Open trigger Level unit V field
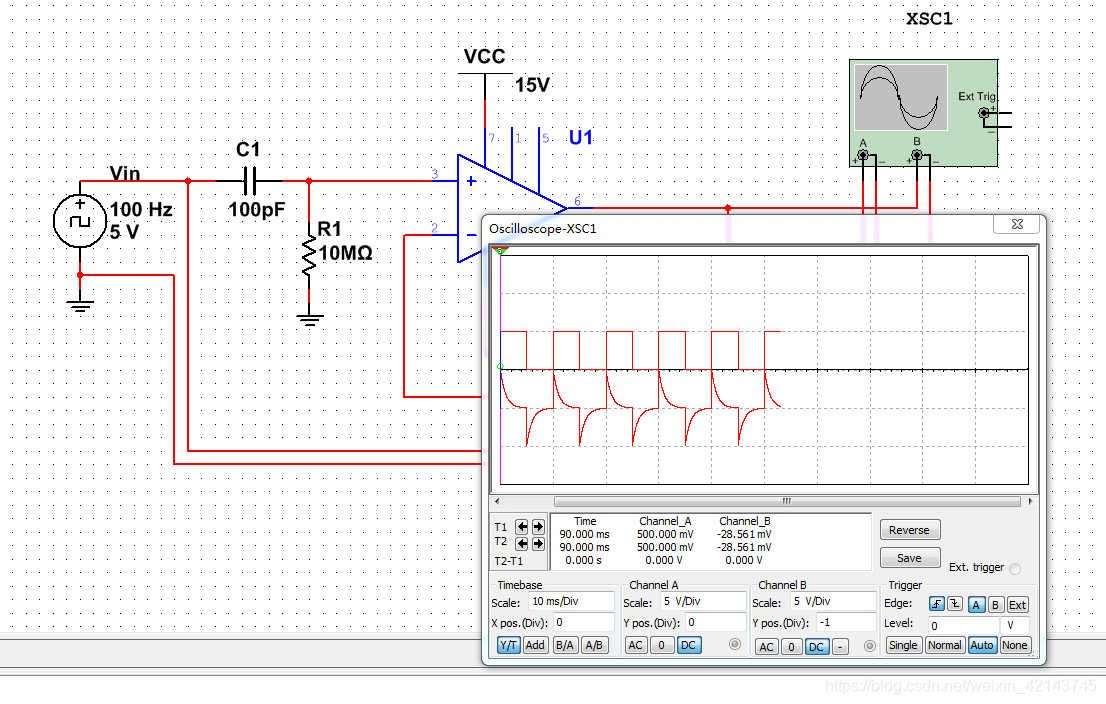 click(x=1015, y=625)
